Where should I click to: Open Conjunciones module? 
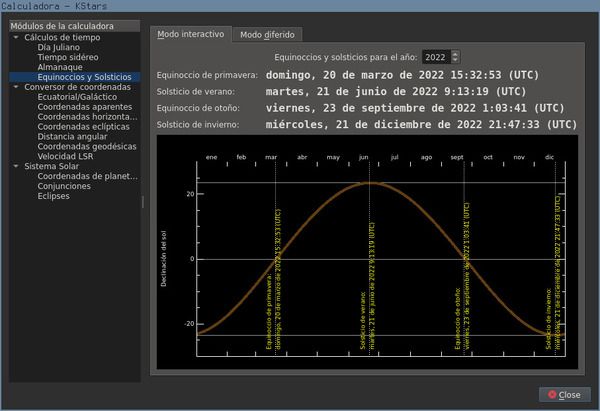point(65,186)
